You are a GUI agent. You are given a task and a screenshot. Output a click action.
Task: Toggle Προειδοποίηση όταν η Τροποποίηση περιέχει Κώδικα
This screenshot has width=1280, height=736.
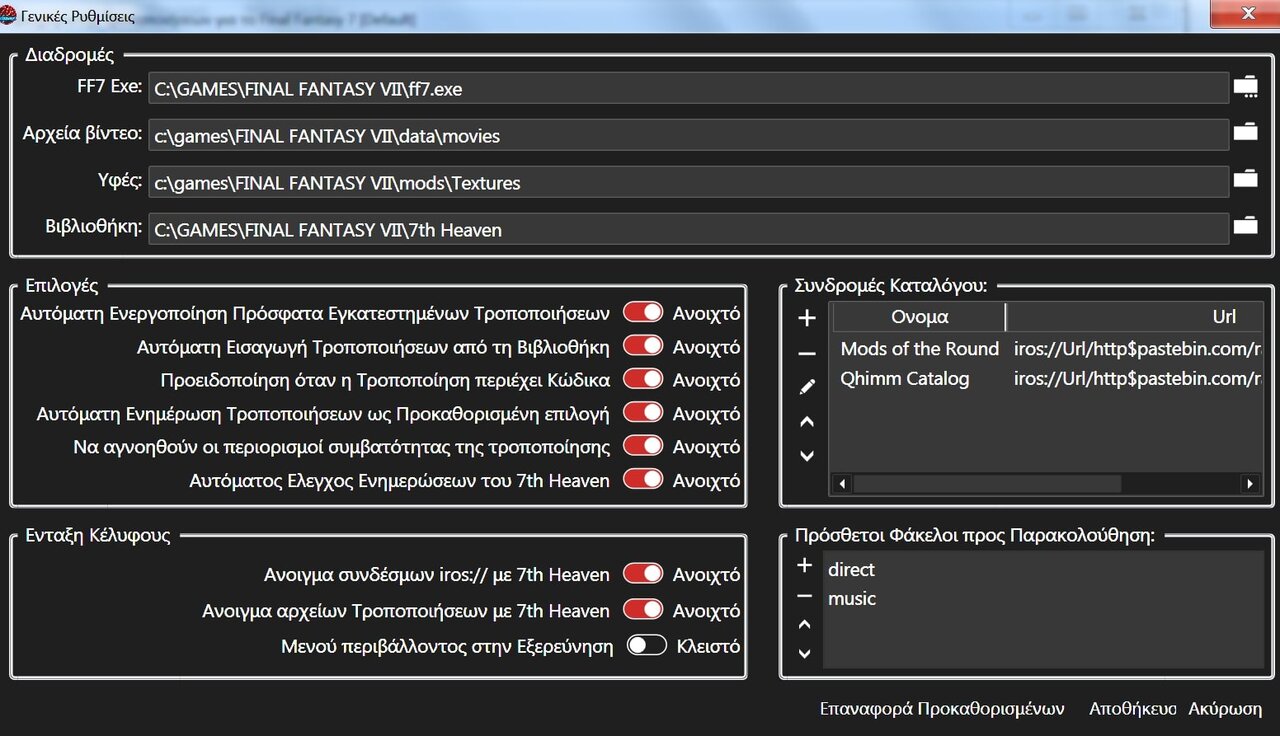tap(643, 380)
